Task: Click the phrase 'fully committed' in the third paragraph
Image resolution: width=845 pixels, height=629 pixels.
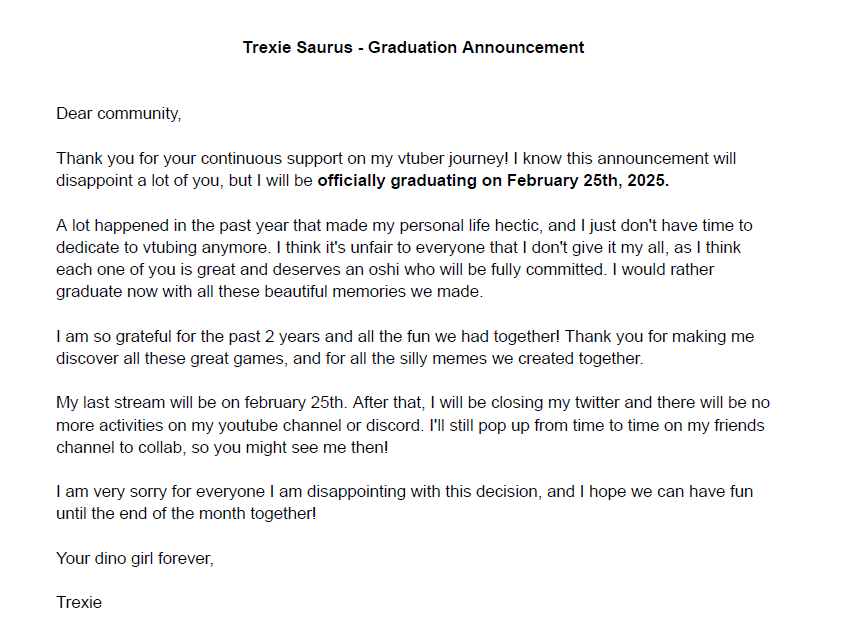Action: [x=548, y=269]
